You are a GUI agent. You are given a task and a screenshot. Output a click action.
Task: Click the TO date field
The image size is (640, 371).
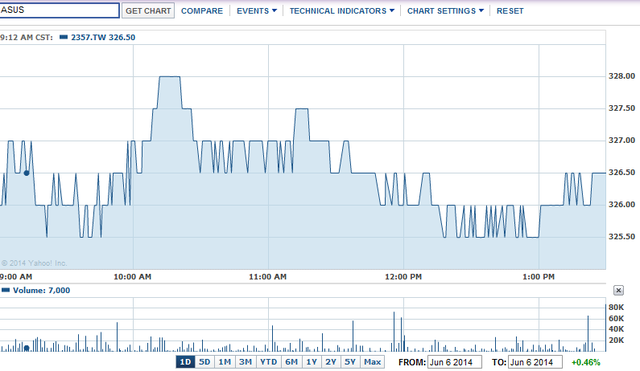click(x=535, y=362)
